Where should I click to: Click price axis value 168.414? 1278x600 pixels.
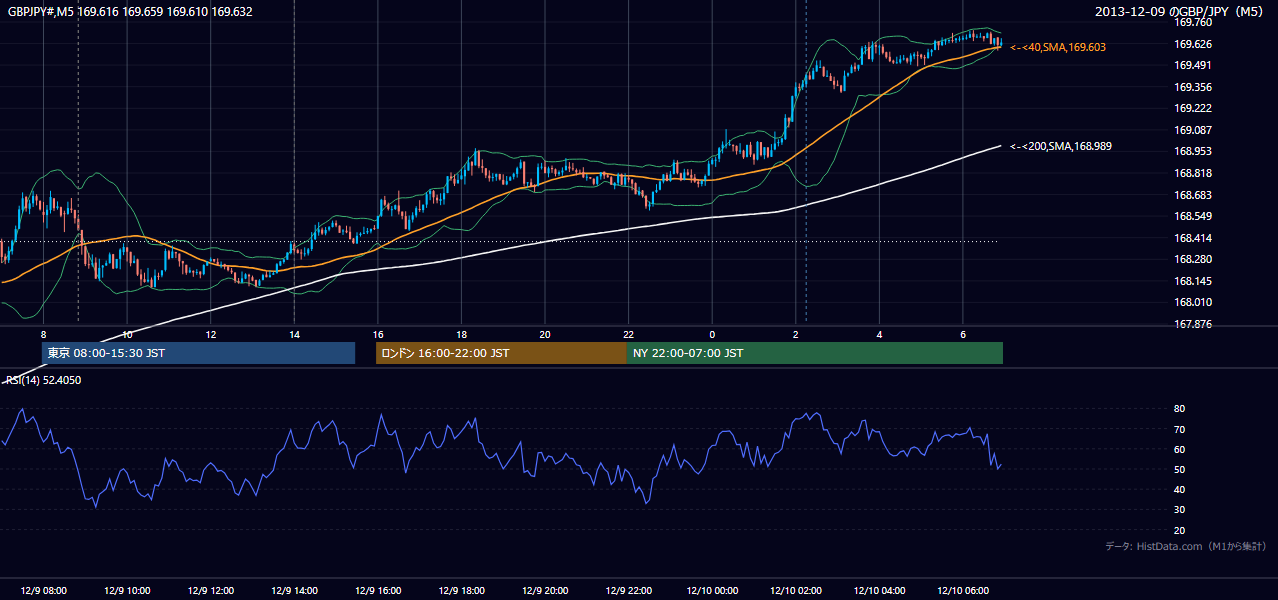(1192, 238)
